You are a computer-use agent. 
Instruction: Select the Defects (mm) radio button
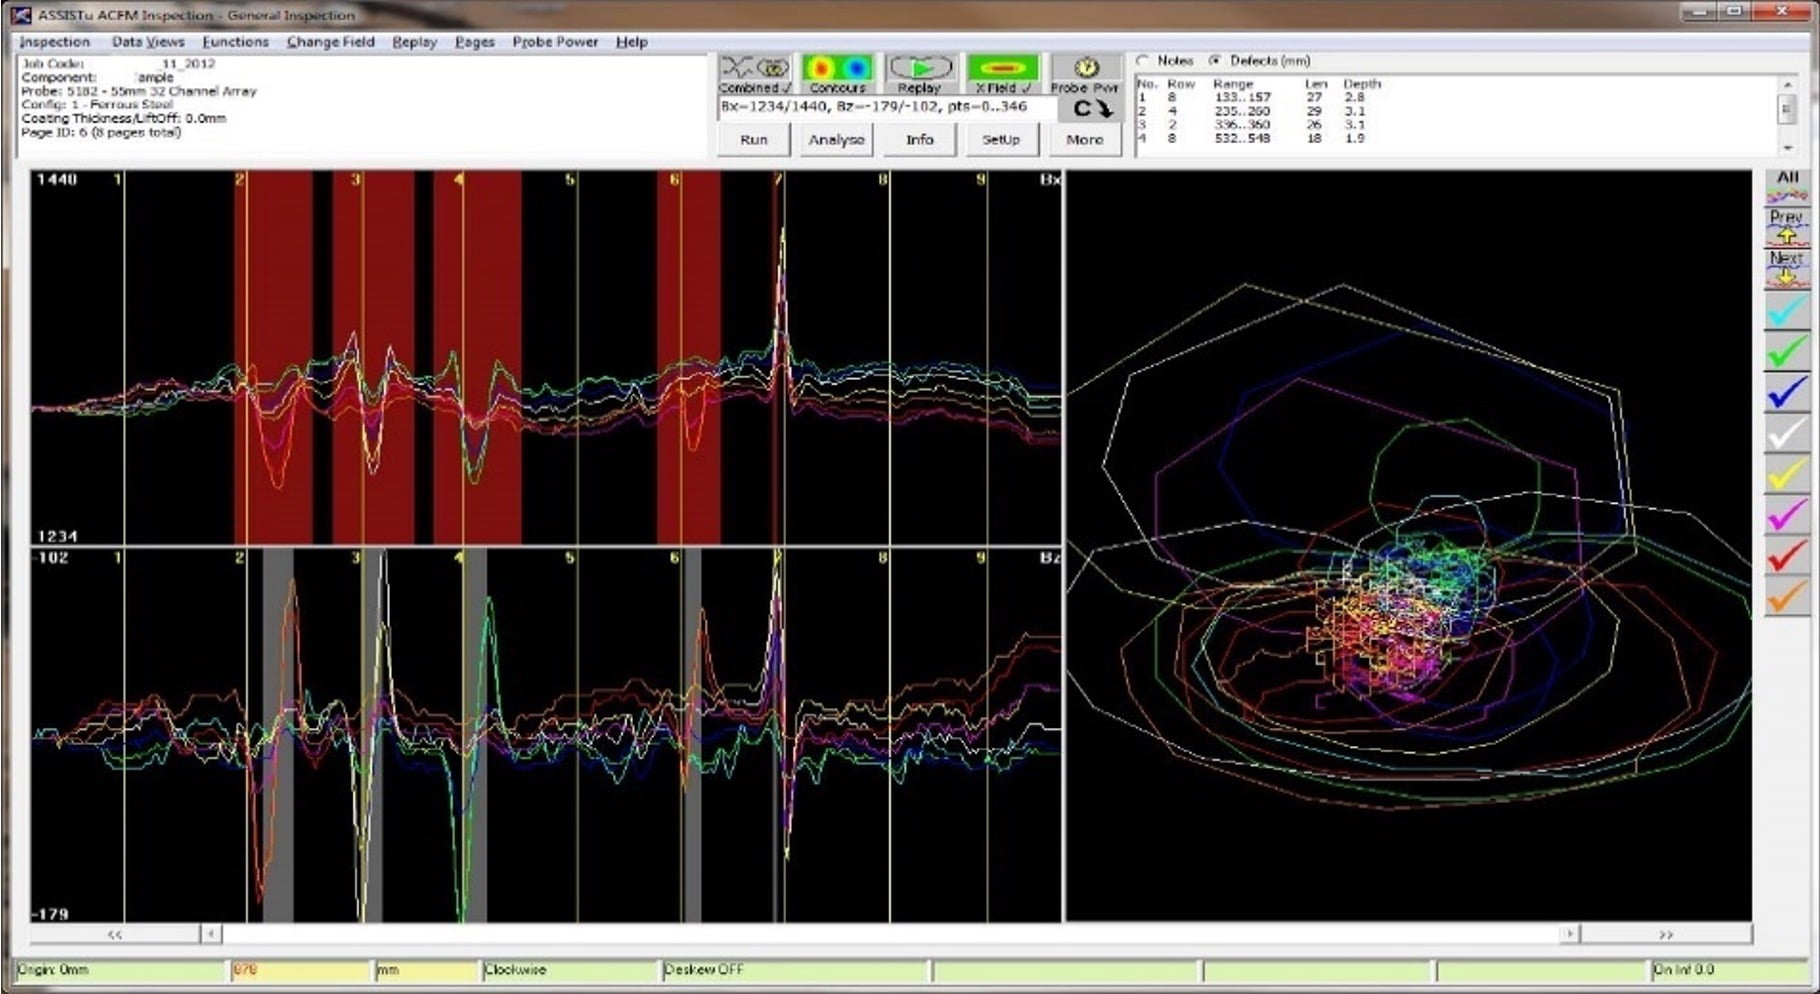(x=1216, y=61)
